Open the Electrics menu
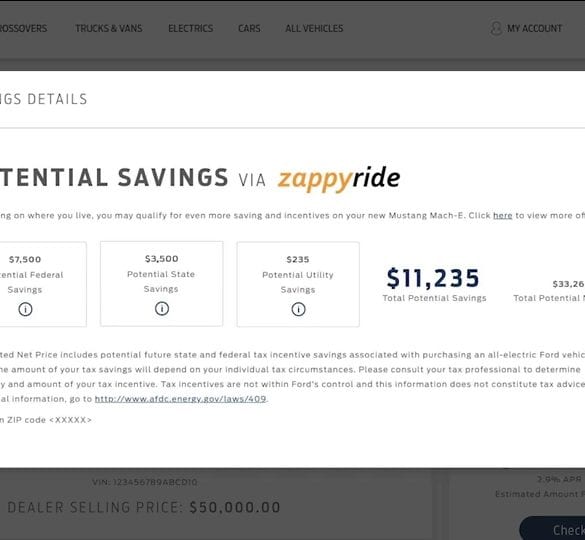The width and height of the screenshot is (585, 540). (x=191, y=28)
